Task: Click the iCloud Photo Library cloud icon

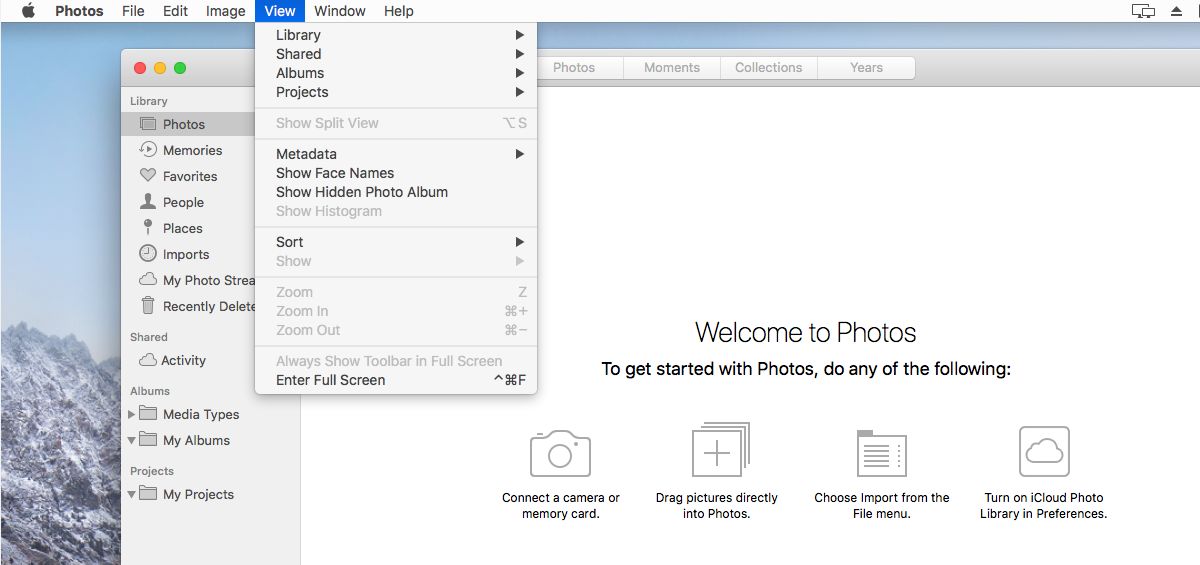Action: (x=1044, y=451)
